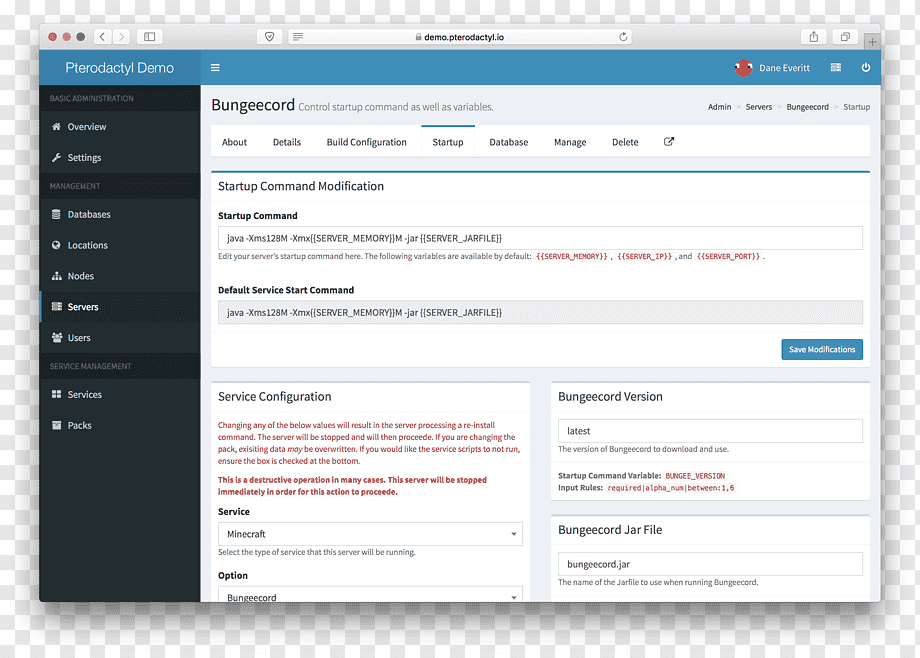Open the Manage tab
Image resolution: width=920 pixels, height=658 pixels.
pyautogui.click(x=570, y=142)
